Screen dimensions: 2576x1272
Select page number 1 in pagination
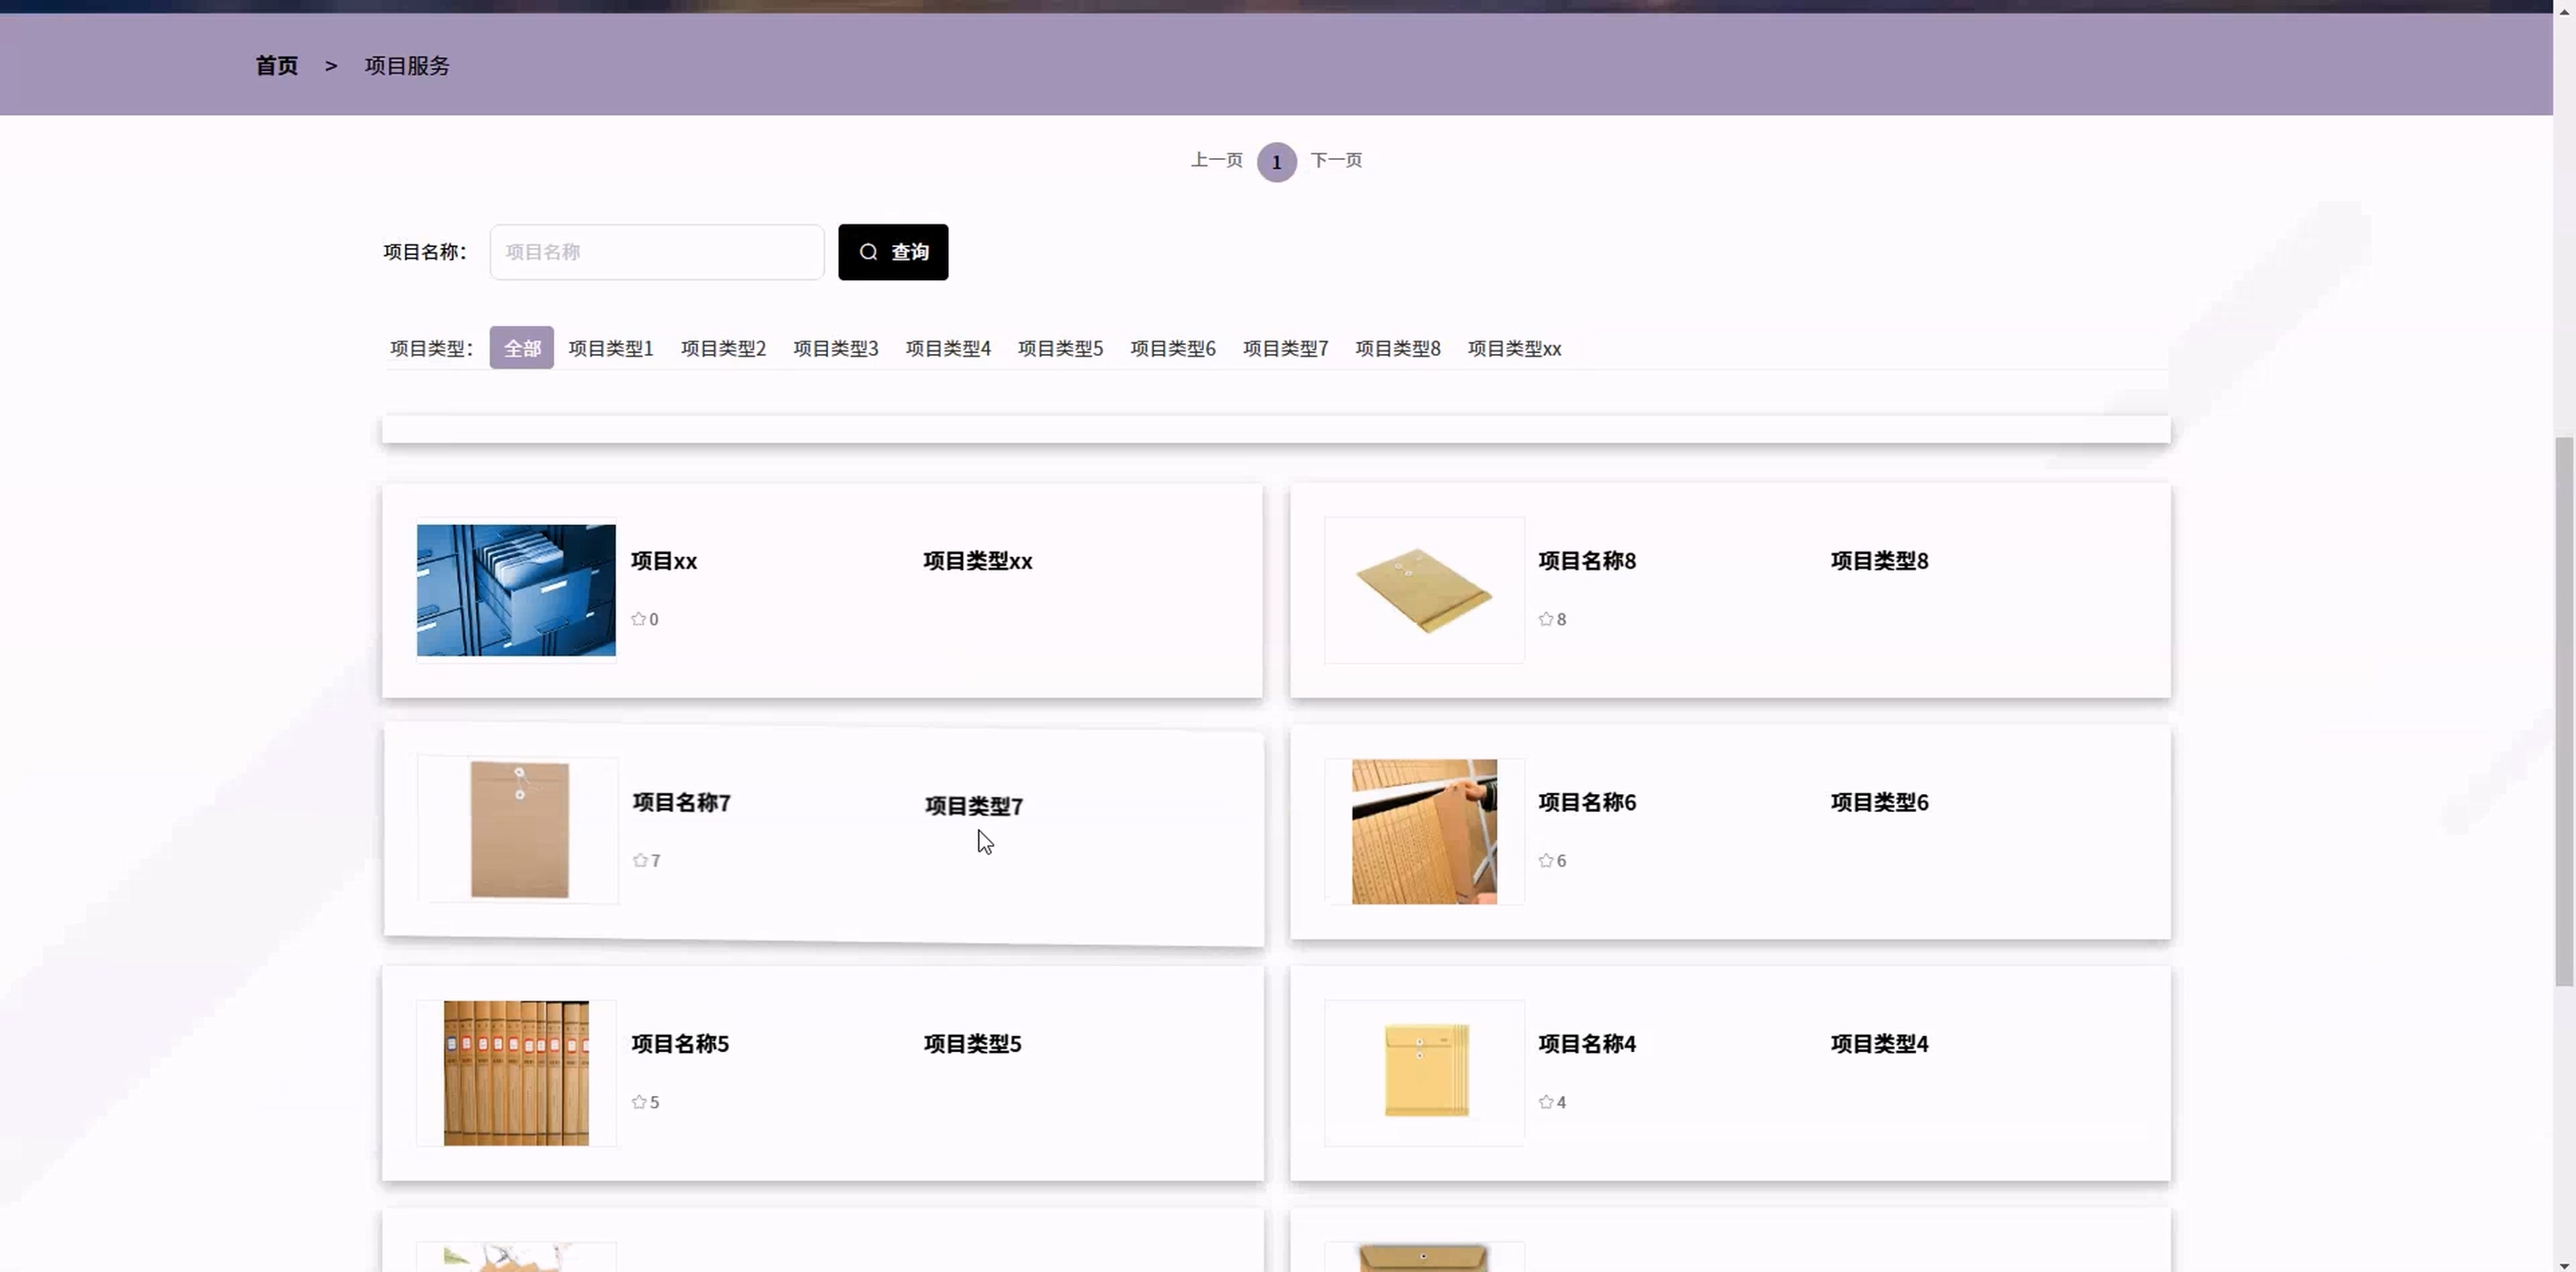[x=1276, y=162]
